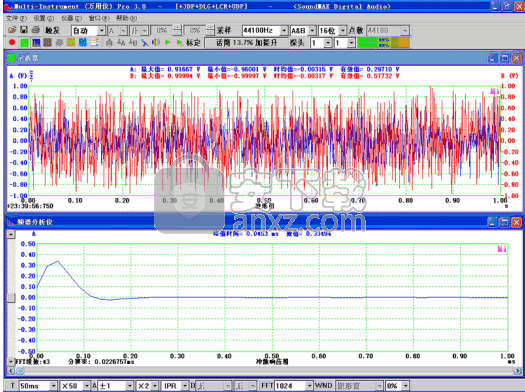Expand the 44100Hz sampling rate dropdown
The image size is (525, 392).
[284, 30]
